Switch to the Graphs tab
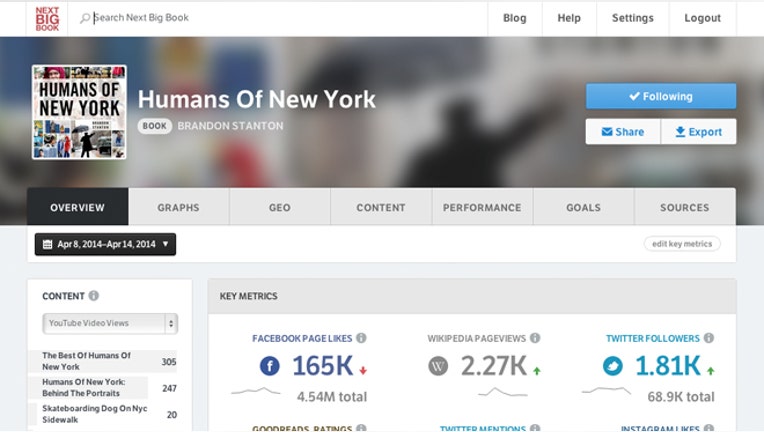Screen dimensions: 764x432 (x=178, y=207)
